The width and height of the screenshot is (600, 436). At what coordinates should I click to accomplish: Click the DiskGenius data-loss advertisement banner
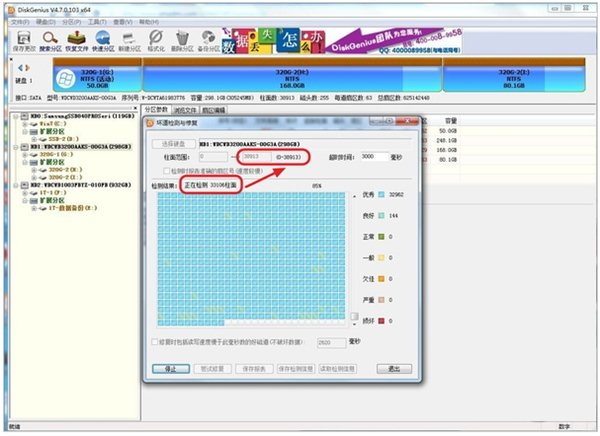pyautogui.click(x=342, y=41)
